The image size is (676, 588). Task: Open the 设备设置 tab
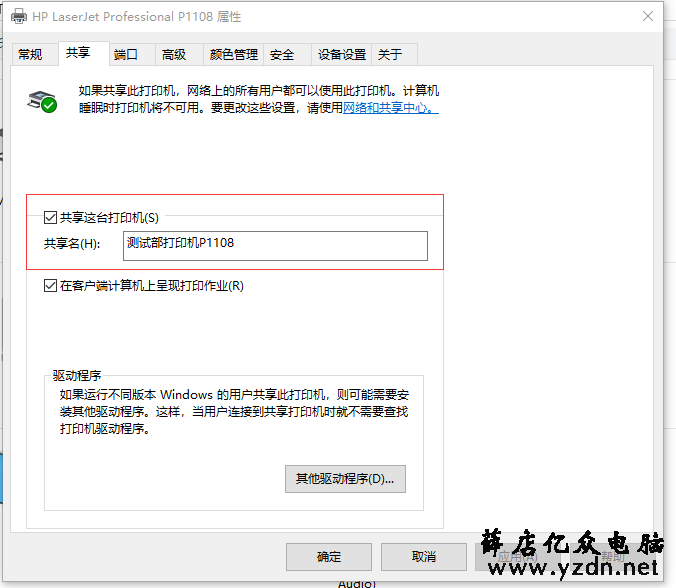pyautogui.click(x=342, y=54)
